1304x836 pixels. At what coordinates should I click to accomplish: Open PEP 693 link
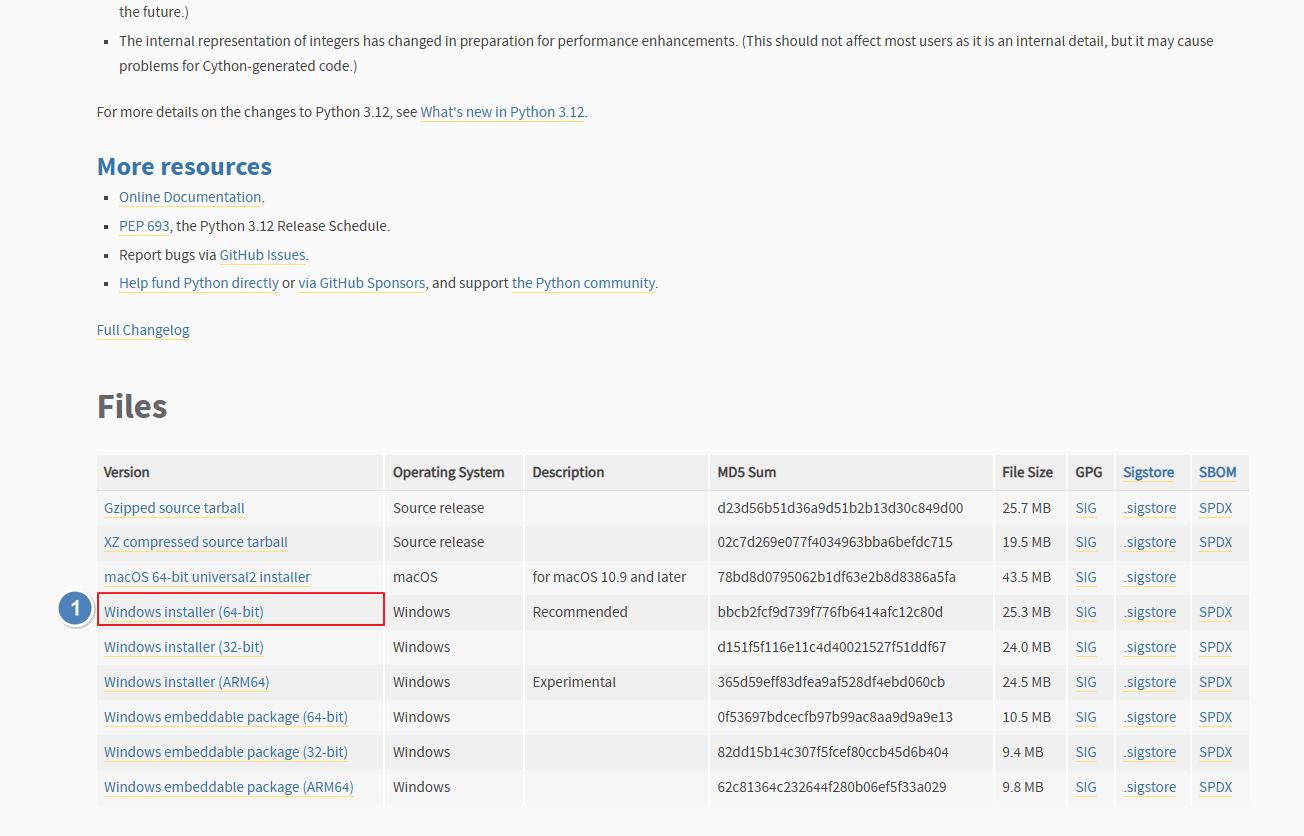[x=145, y=226]
